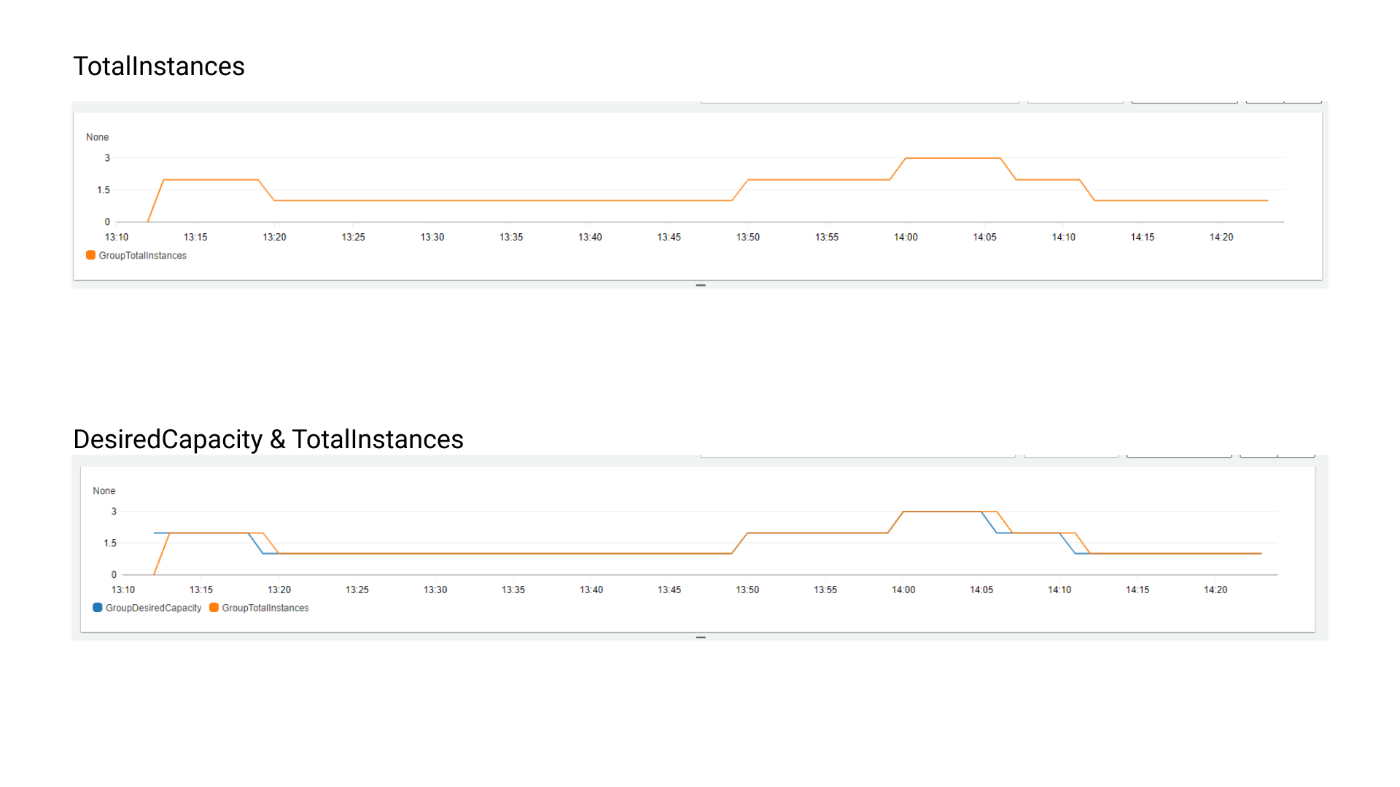Select GroupTotalInstances legend label beside GroupDesiredCapacity
Viewport: 1400px width, 787px height.
[x=265, y=608]
